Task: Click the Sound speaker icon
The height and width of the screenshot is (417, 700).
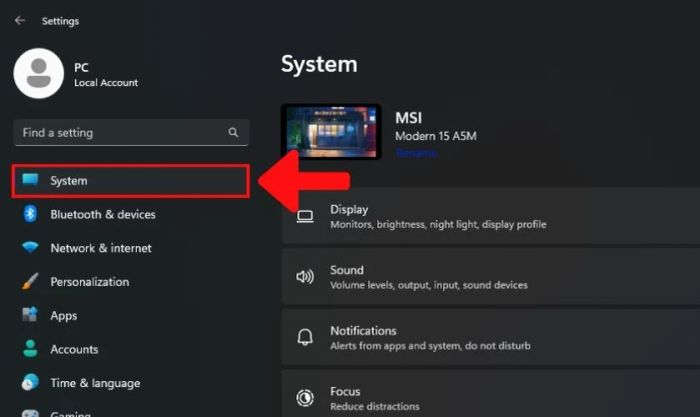Action: (x=305, y=277)
